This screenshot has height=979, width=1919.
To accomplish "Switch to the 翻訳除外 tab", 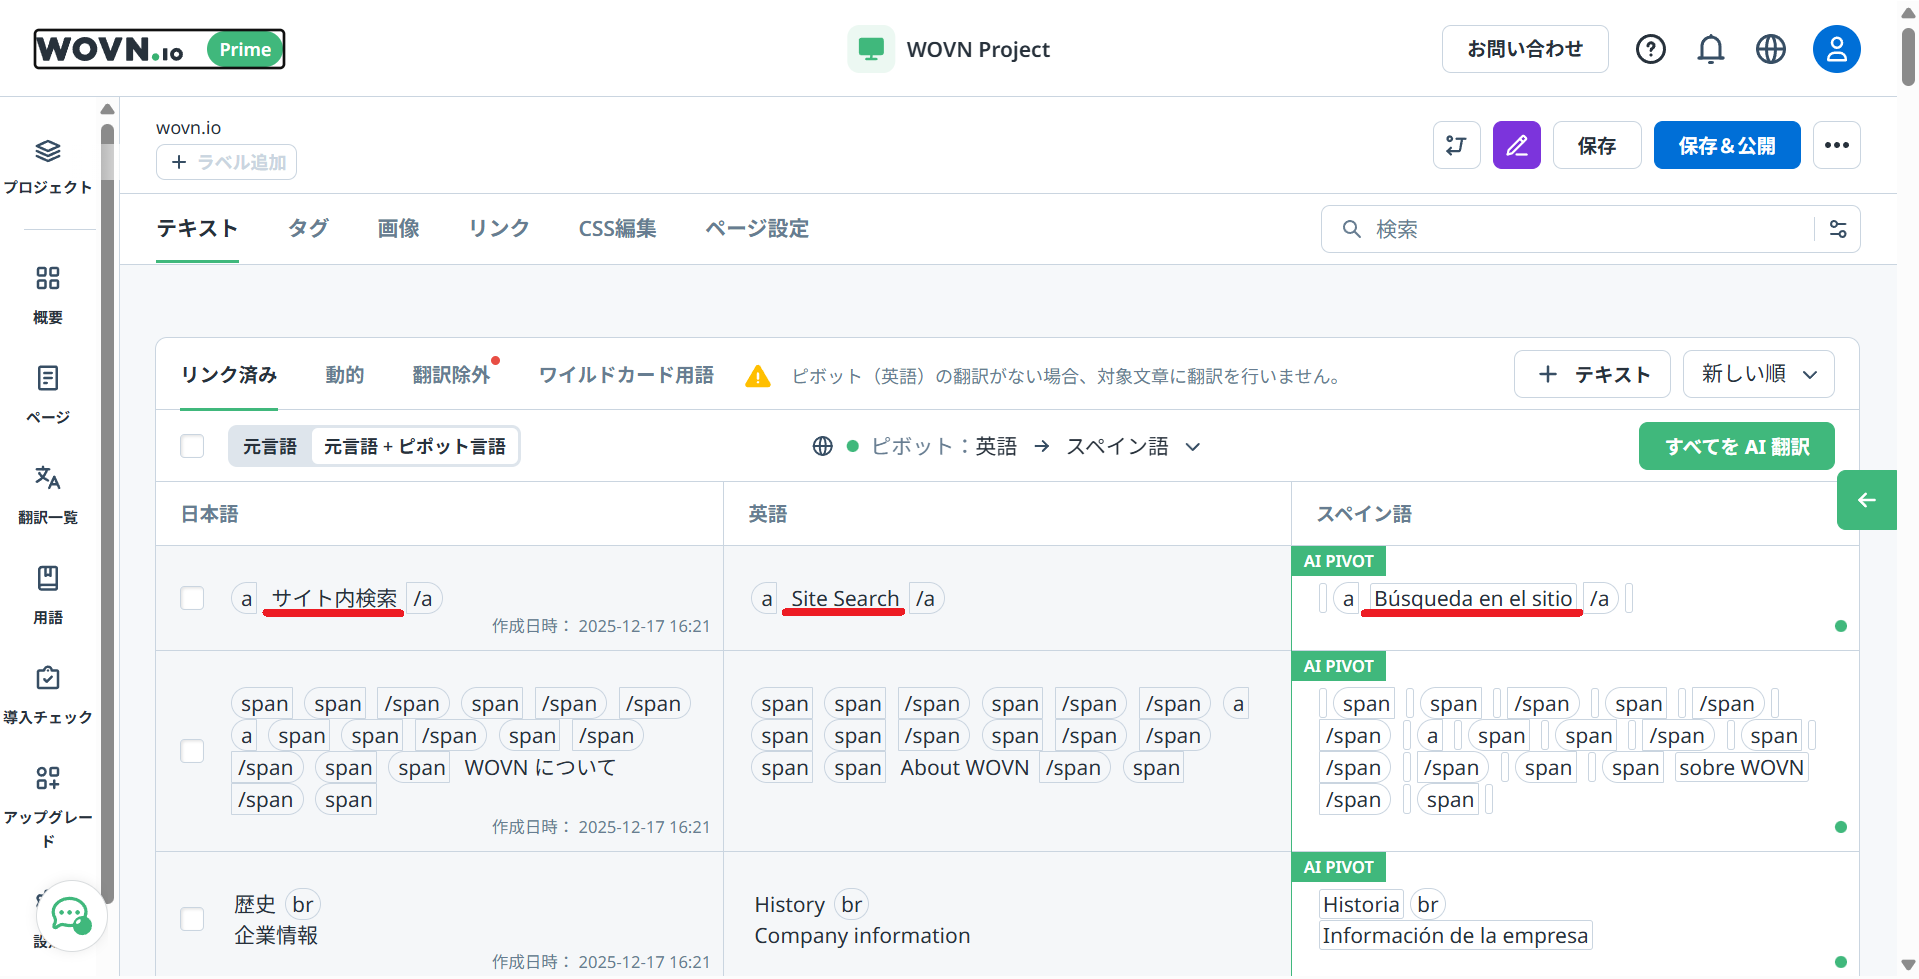I will pyautogui.click(x=451, y=375).
